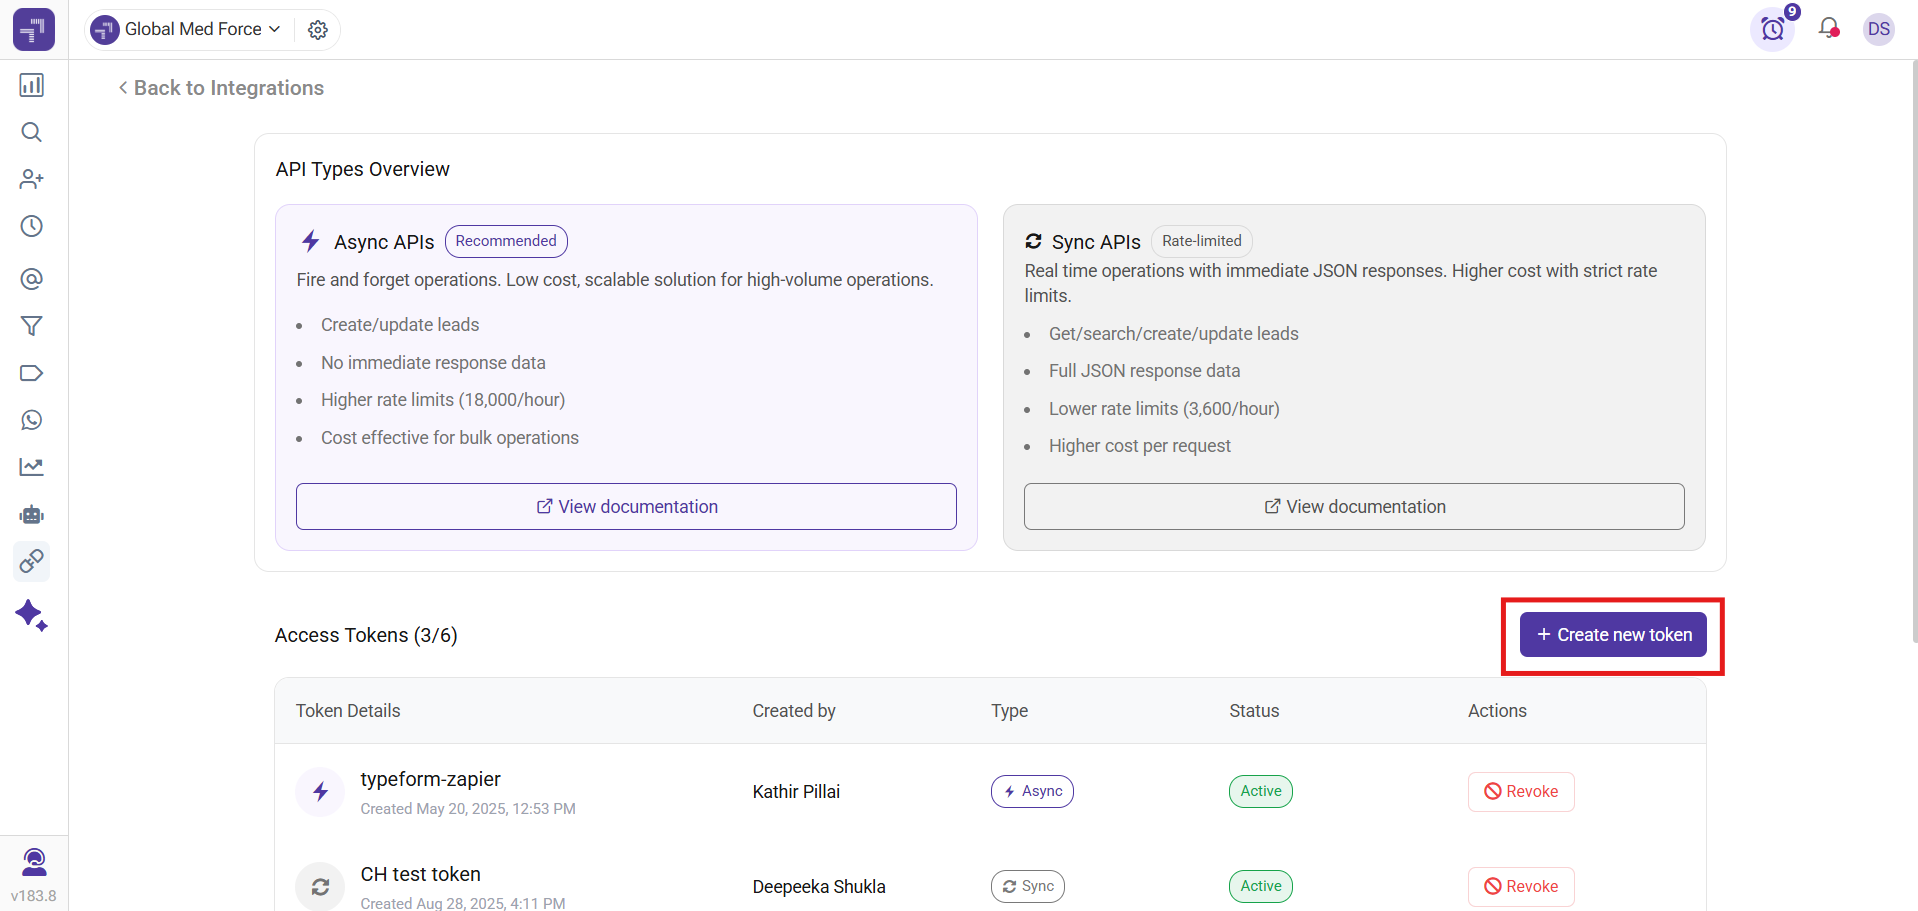This screenshot has width=1918, height=911.
Task: Click the v183.8 version label
Action: pos(34,896)
